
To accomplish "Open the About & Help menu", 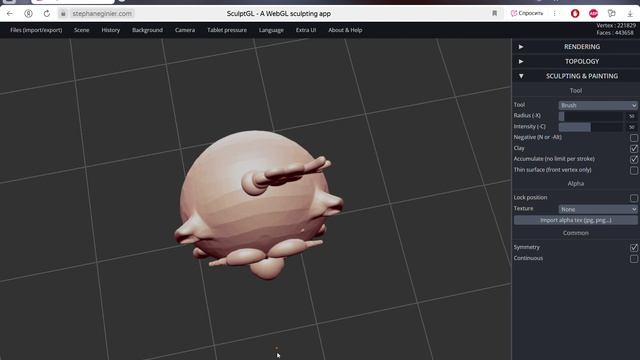I will tap(345, 30).
